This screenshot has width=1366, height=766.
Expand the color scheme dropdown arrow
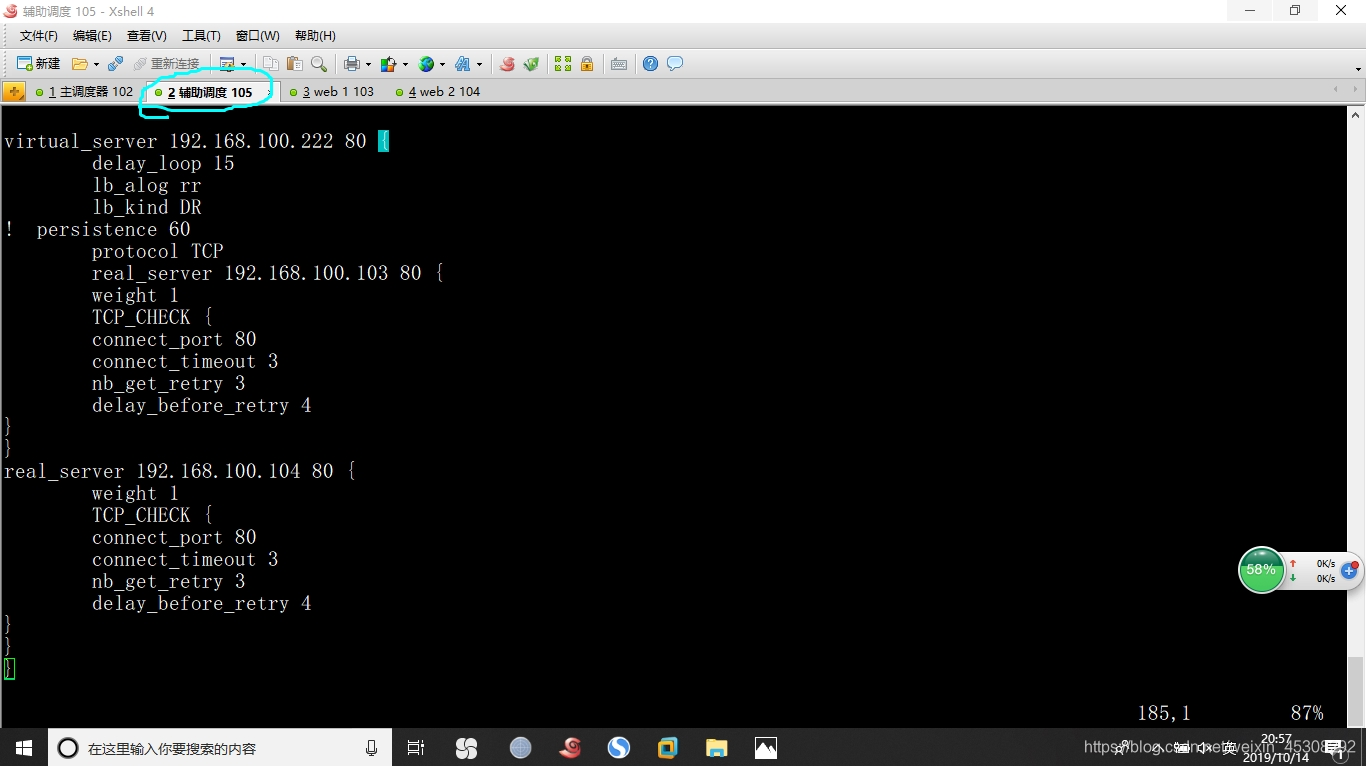(x=405, y=64)
